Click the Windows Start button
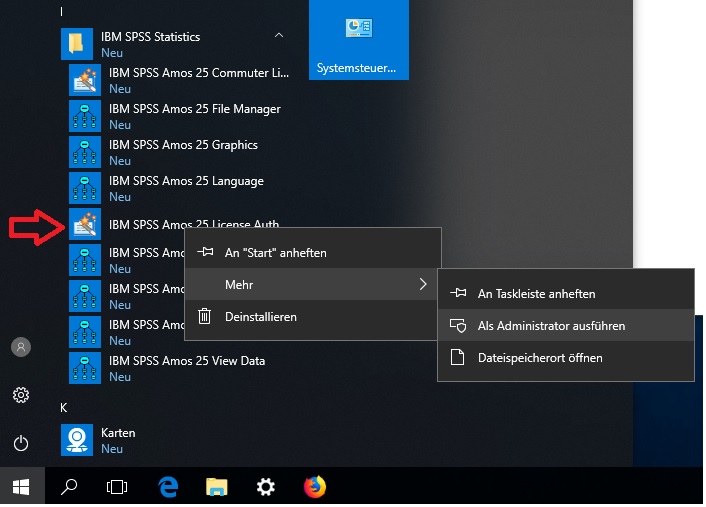 tap(22, 486)
